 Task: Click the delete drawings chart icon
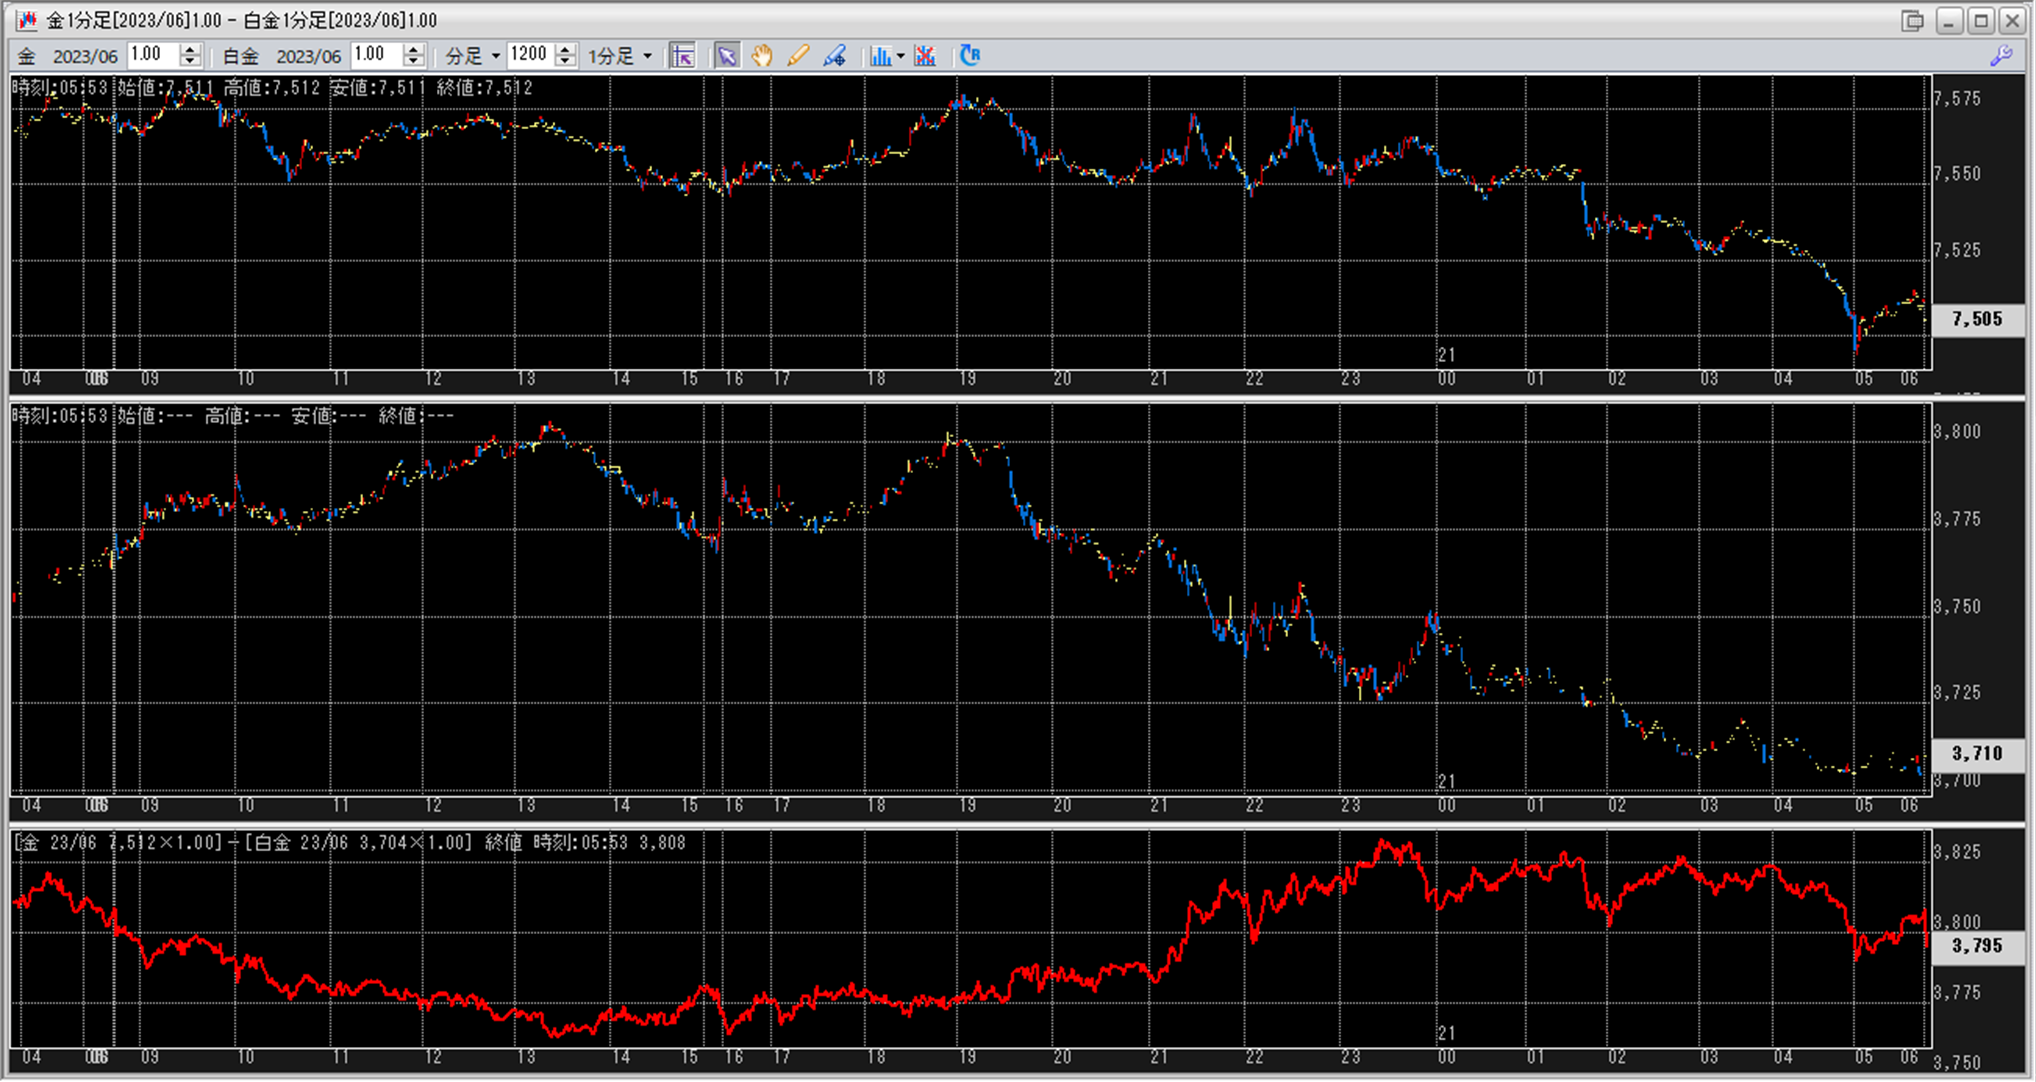click(x=925, y=56)
